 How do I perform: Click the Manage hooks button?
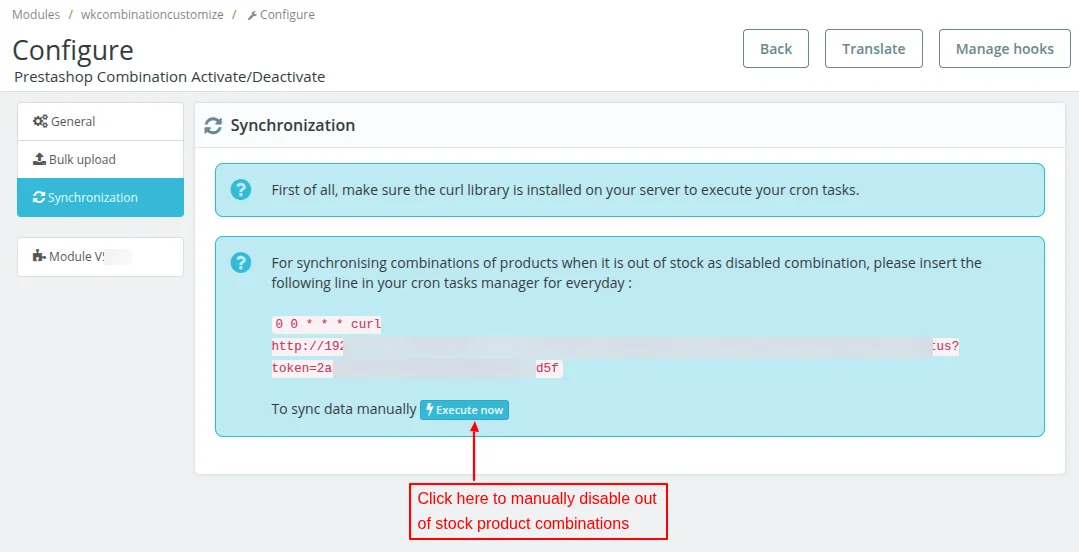[x=1004, y=49]
